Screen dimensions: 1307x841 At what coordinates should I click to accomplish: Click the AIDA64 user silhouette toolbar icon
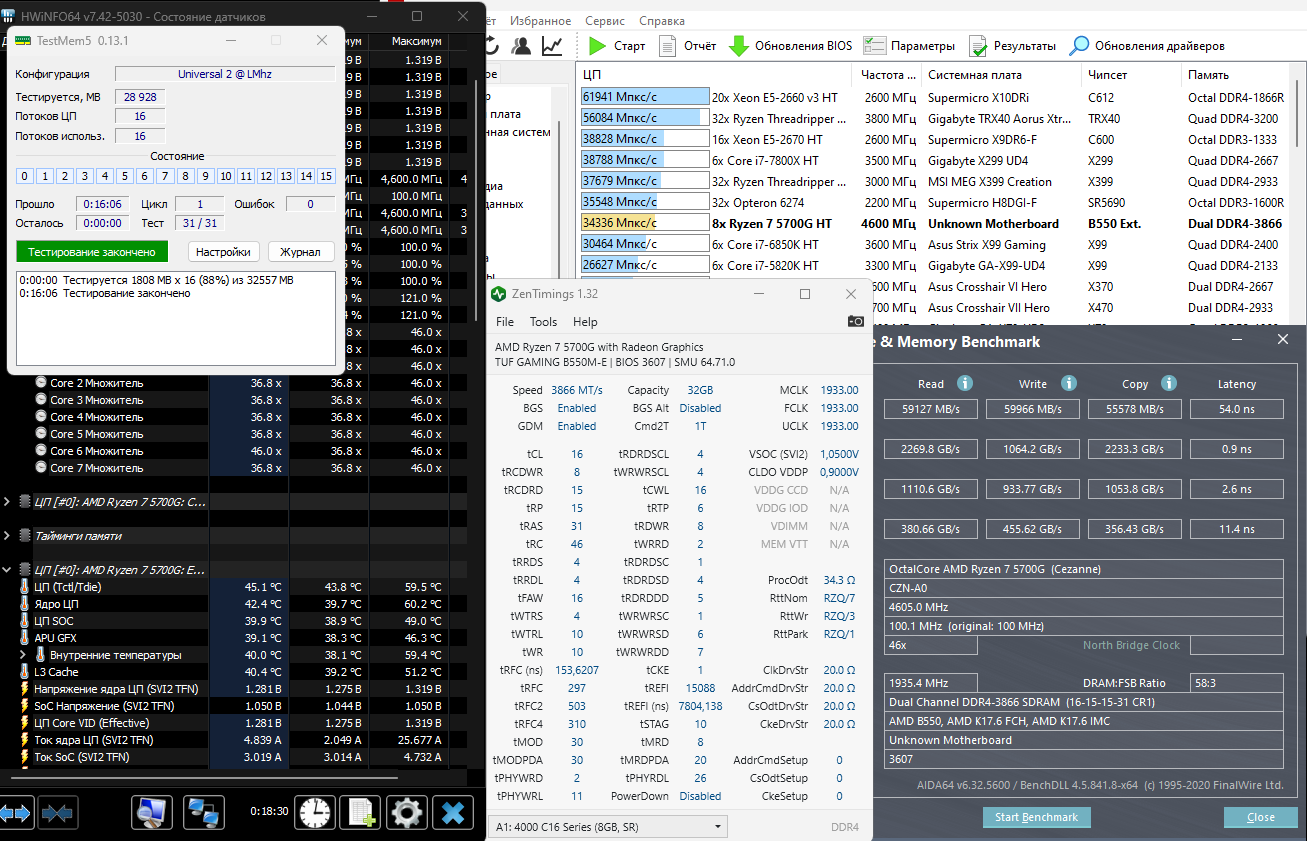click(521, 46)
